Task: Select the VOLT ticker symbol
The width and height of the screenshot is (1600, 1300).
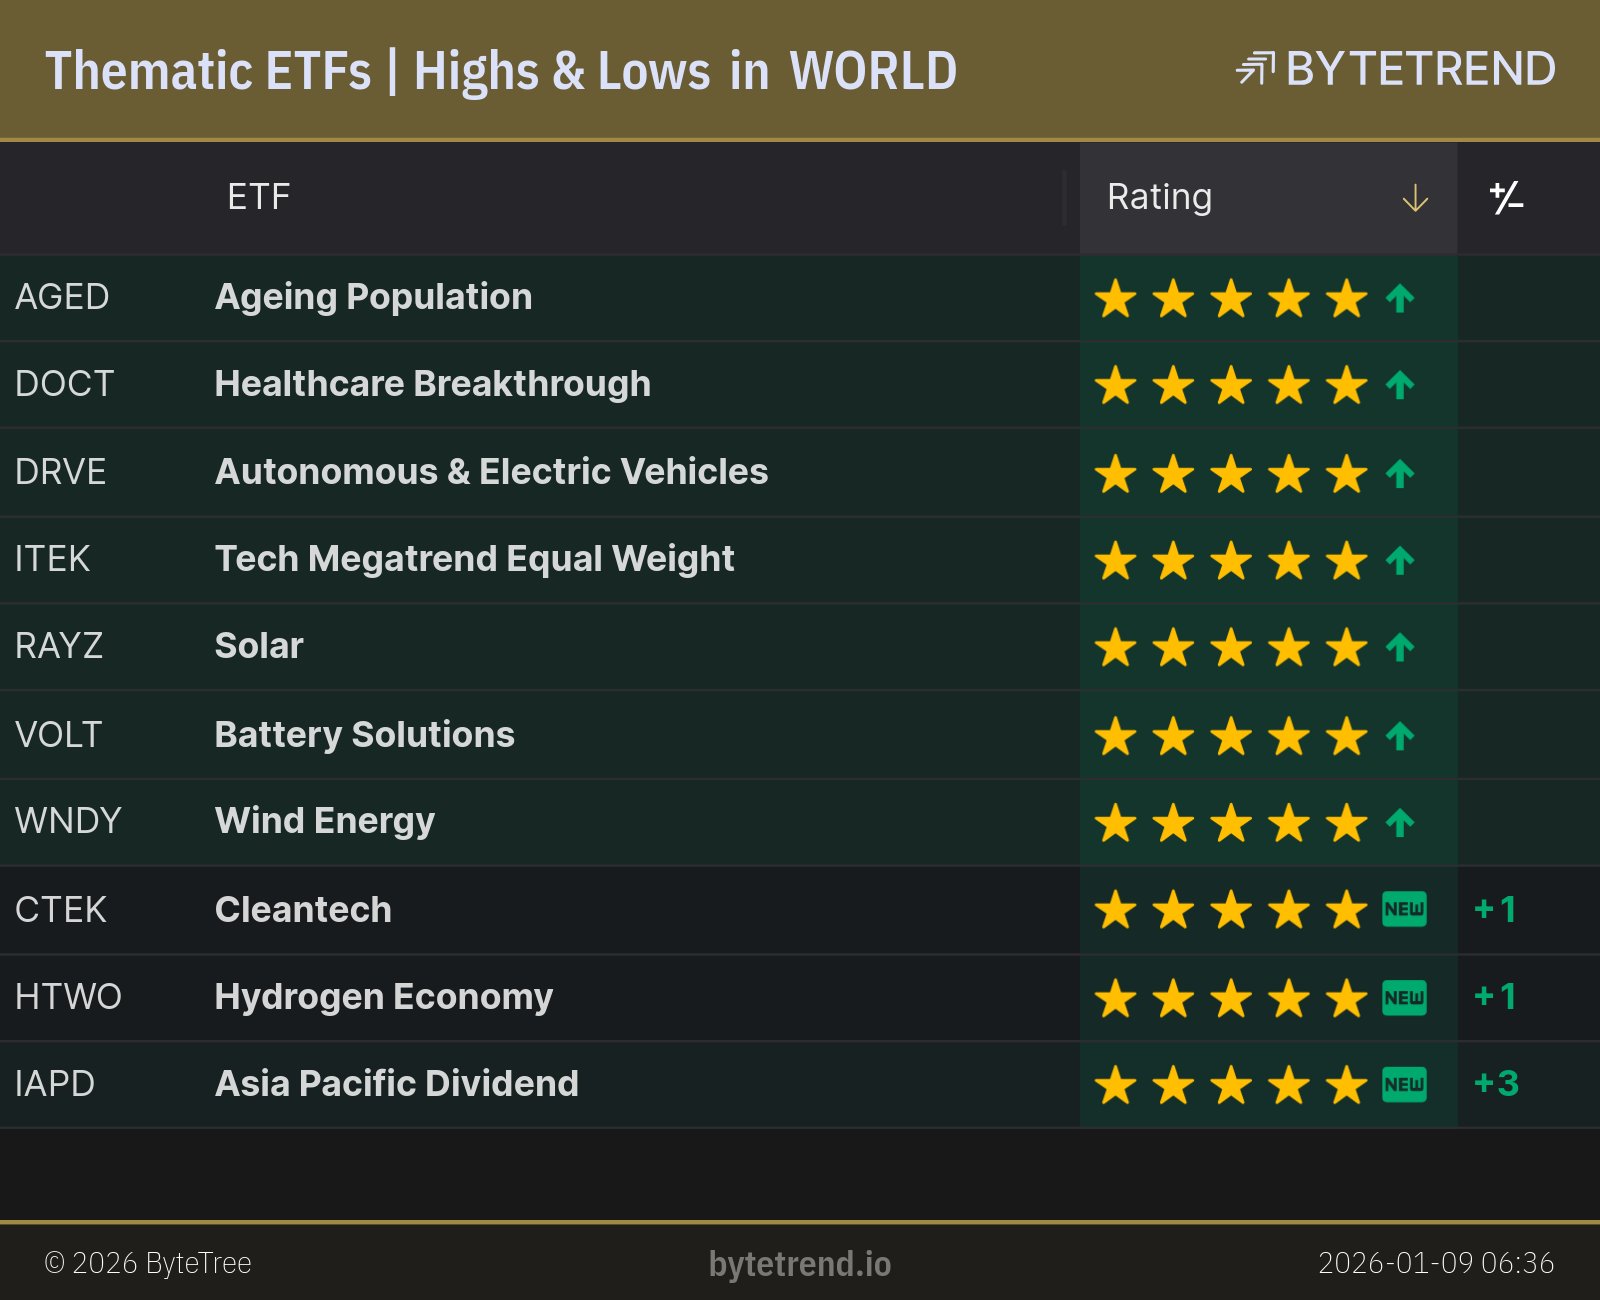Action: [58, 734]
